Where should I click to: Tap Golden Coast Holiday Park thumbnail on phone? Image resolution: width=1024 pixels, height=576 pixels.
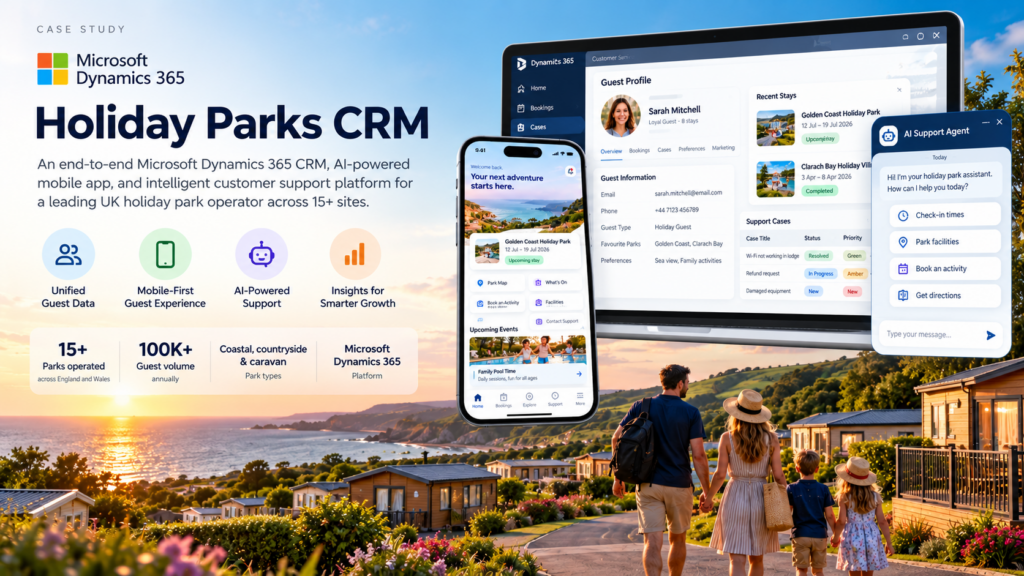click(487, 251)
